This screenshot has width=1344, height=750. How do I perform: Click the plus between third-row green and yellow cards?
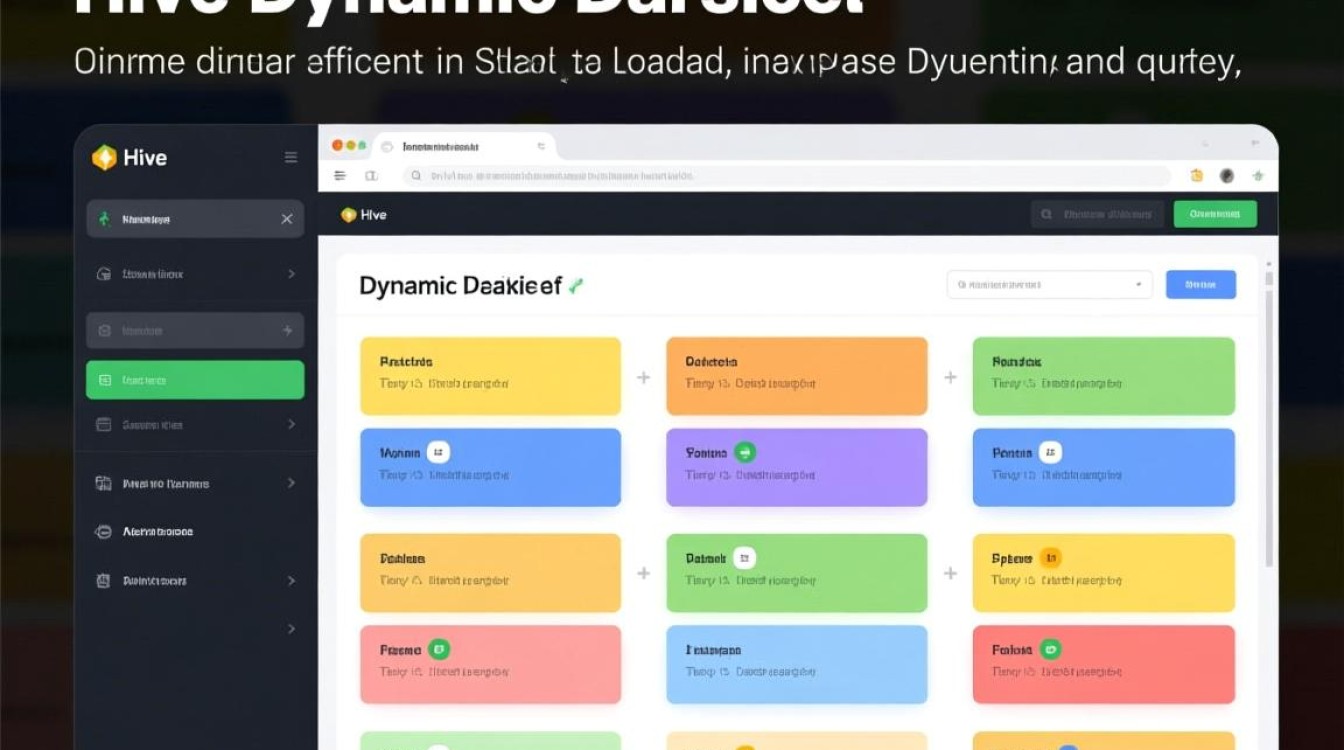950,573
